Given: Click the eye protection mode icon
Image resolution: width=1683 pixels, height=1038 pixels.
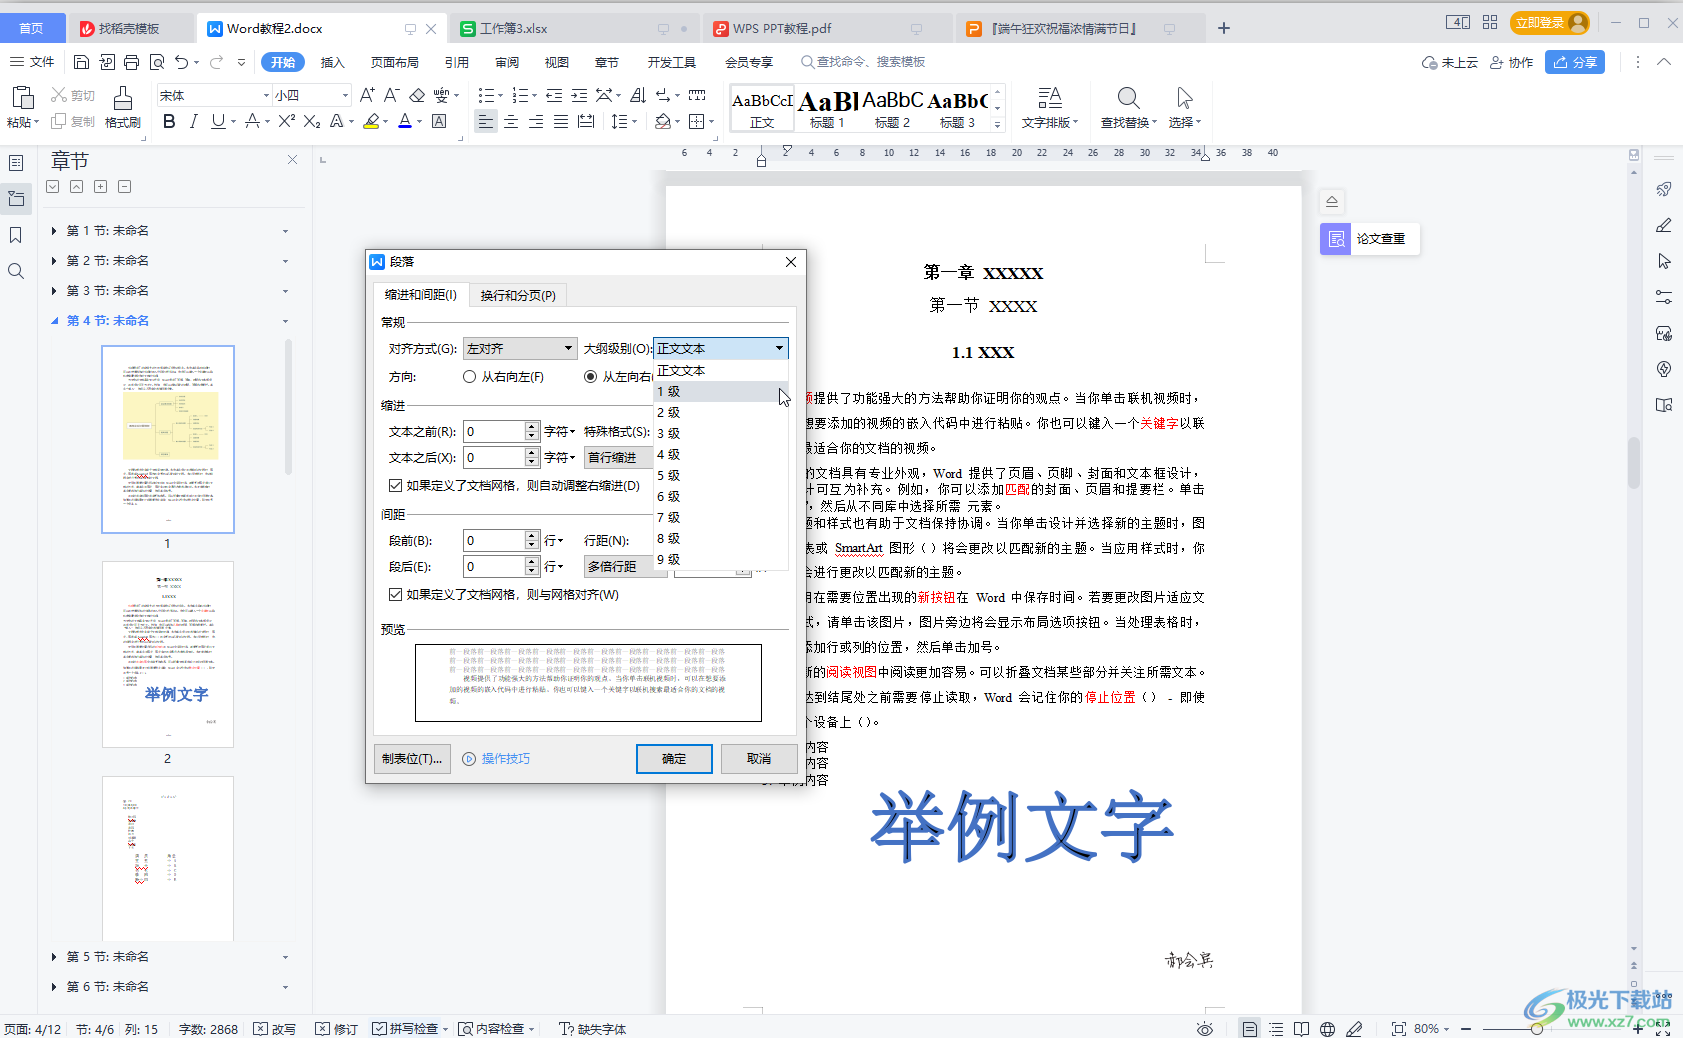Looking at the screenshot, I should pos(1205,1029).
